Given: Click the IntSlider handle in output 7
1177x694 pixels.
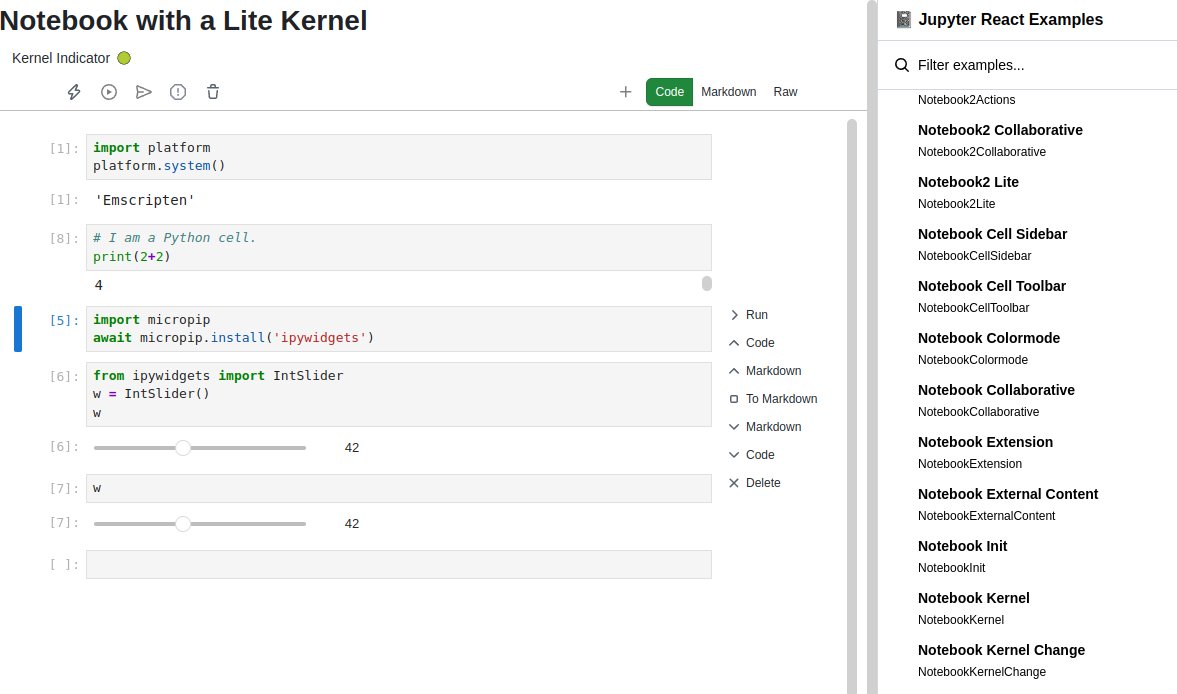Looking at the screenshot, I should click(183, 524).
